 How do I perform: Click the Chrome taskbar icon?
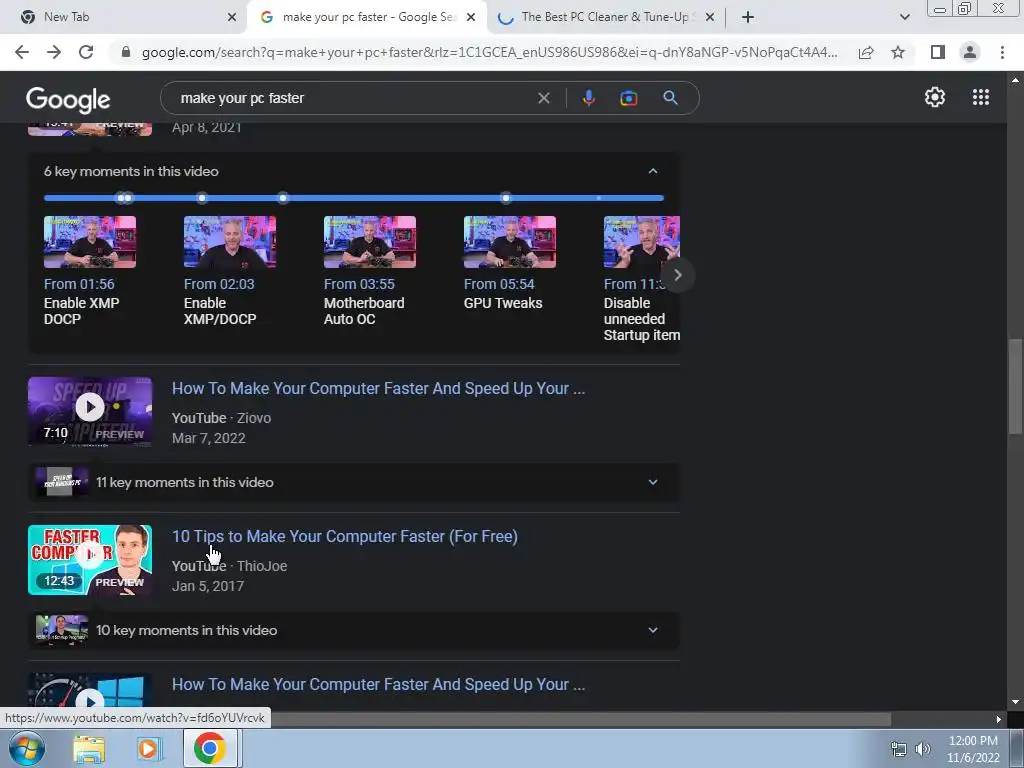click(210, 748)
